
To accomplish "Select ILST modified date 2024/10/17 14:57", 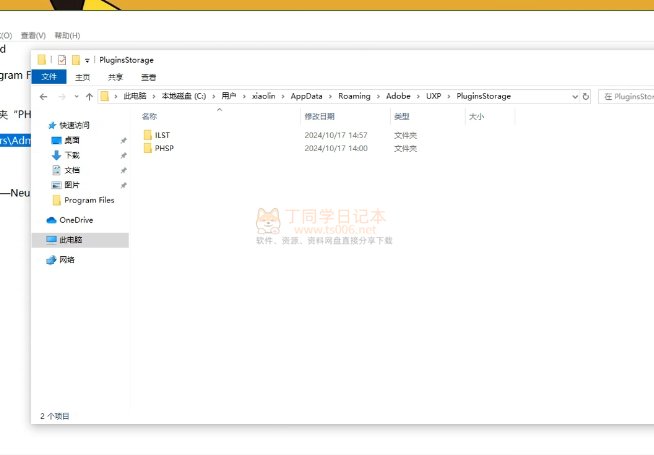I will 336,135.
